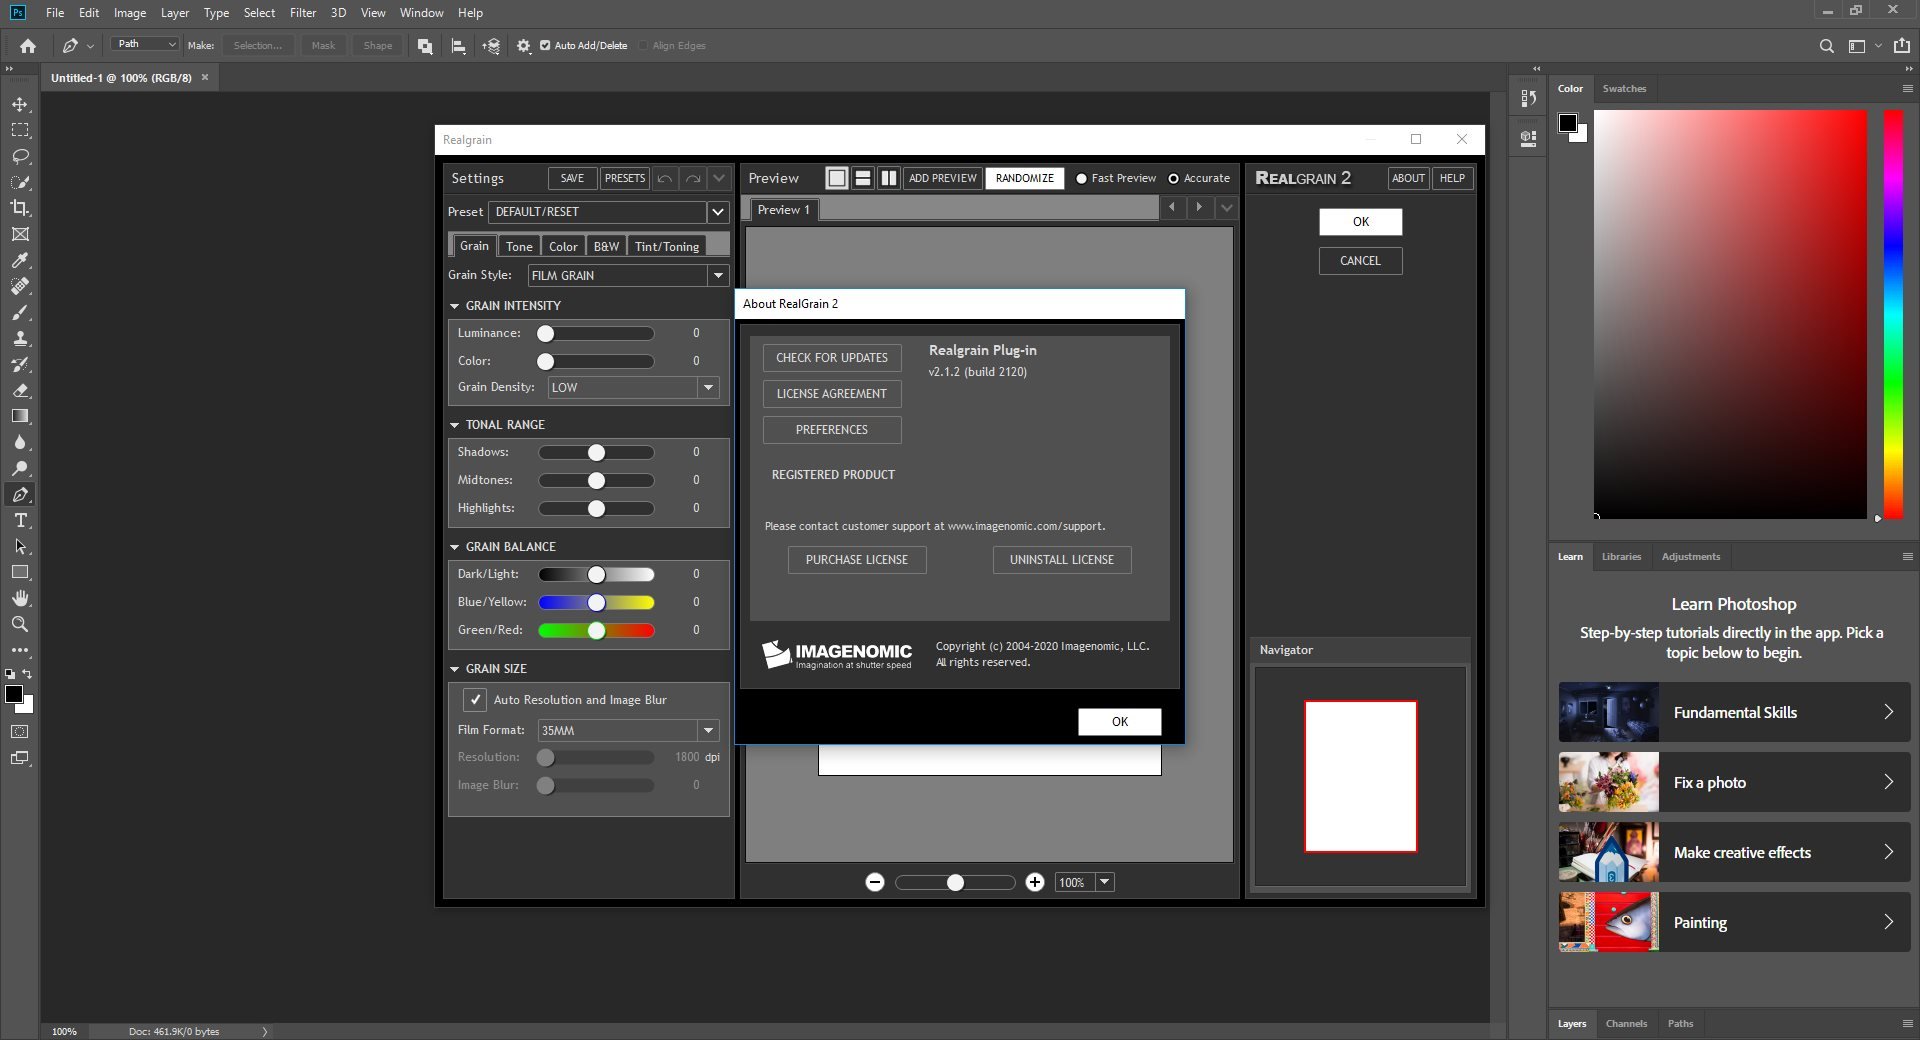Click the Navigator thumbnail preview
Viewport: 1920px width, 1040px height.
pyautogui.click(x=1360, y=776)
